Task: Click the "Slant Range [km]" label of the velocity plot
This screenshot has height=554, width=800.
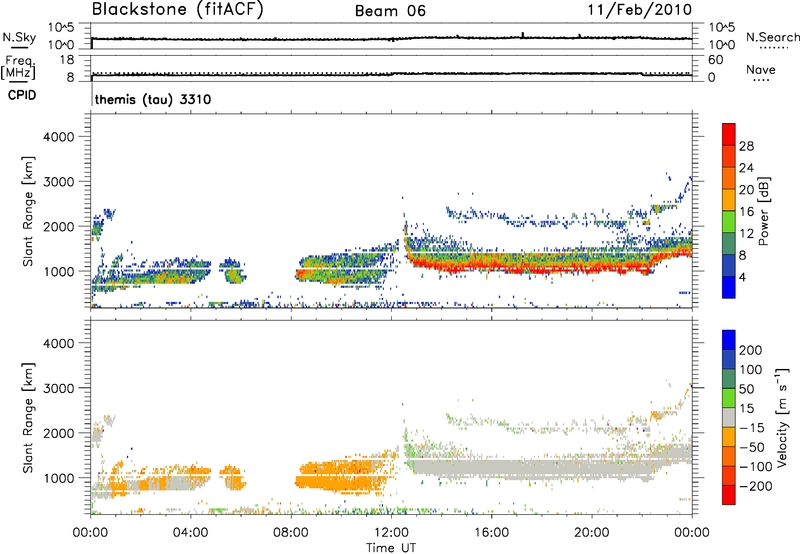Action: pyautogui.click(x=28, y=417)
